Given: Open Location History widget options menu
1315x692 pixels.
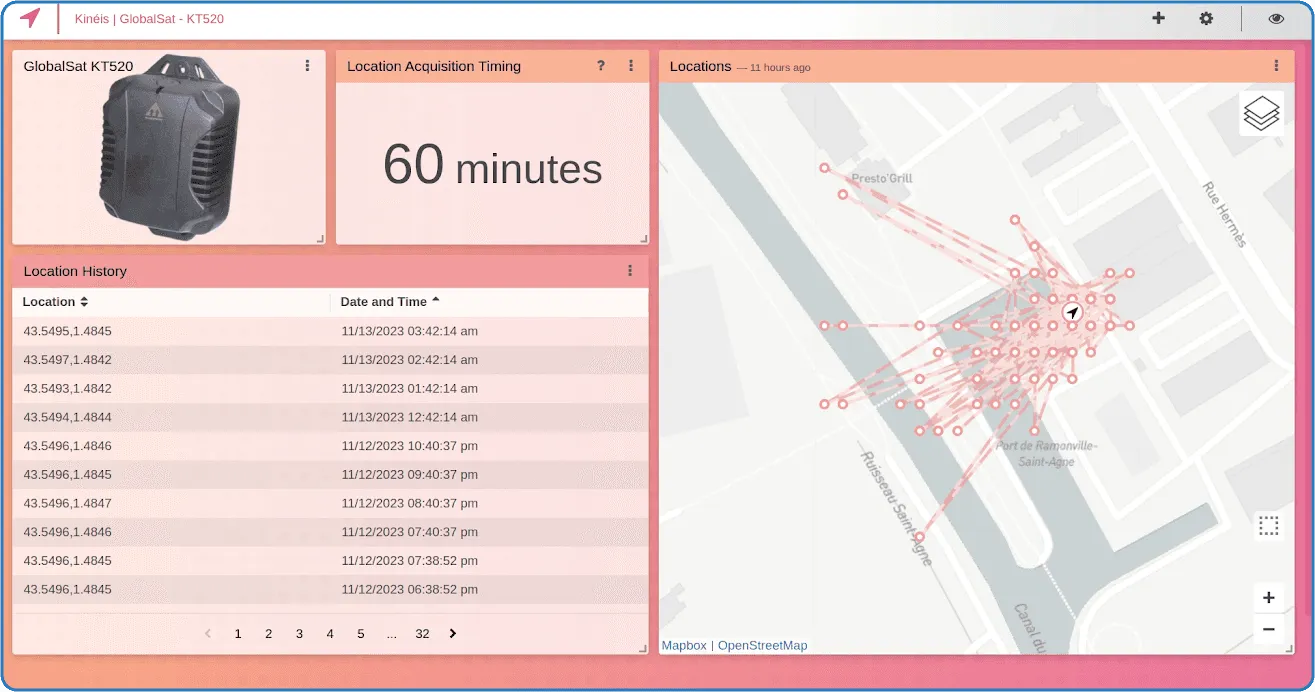Looking at the screenshot, I should coord(630,271).
